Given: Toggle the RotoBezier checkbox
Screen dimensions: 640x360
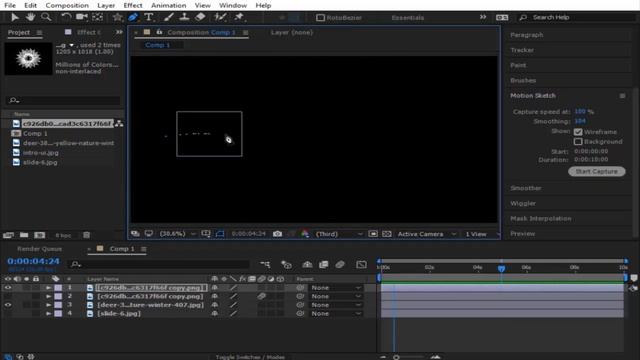Looking at the screenshot, I should click(320, 18).
